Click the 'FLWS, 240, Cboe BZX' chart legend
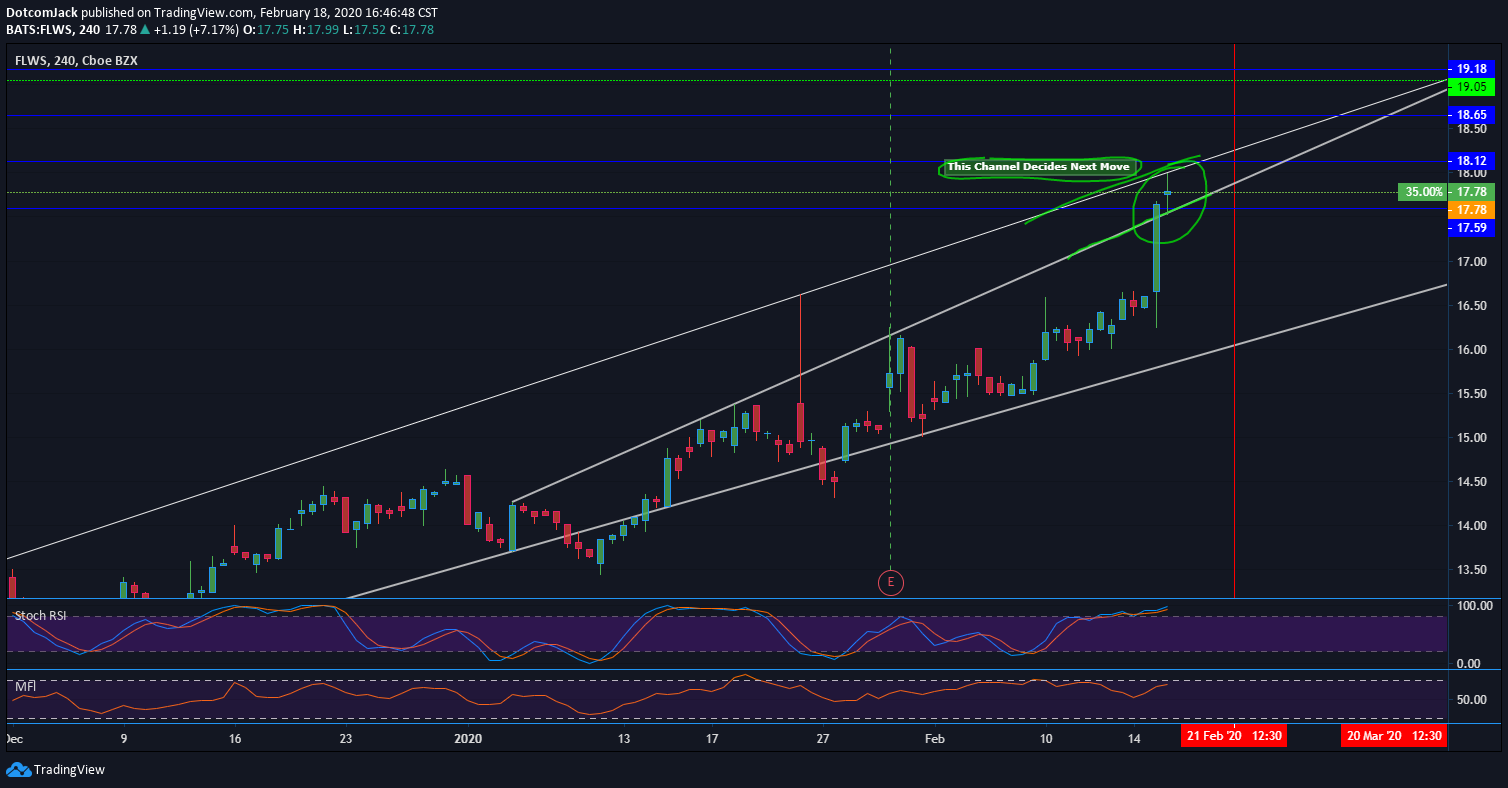 (76, 60)
